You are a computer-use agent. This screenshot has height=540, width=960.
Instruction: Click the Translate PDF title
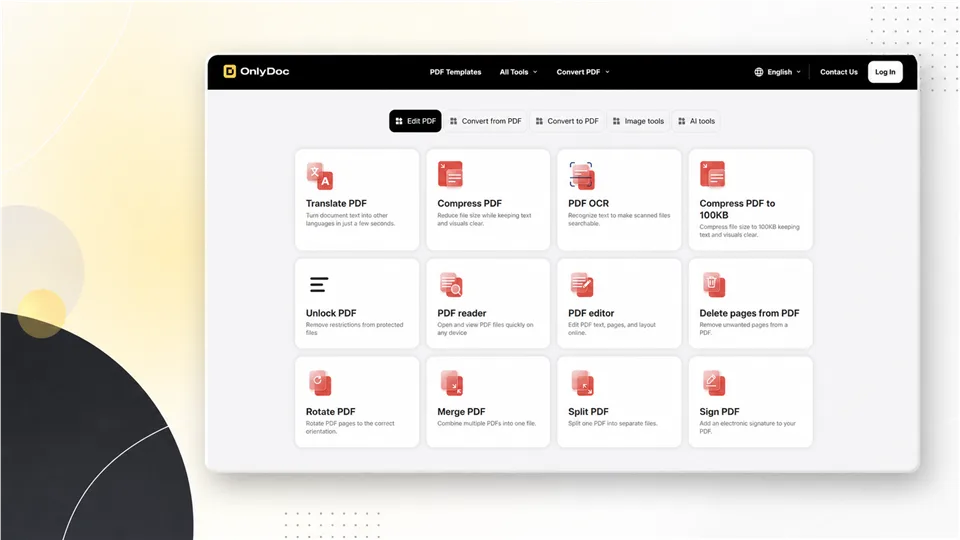336,203
